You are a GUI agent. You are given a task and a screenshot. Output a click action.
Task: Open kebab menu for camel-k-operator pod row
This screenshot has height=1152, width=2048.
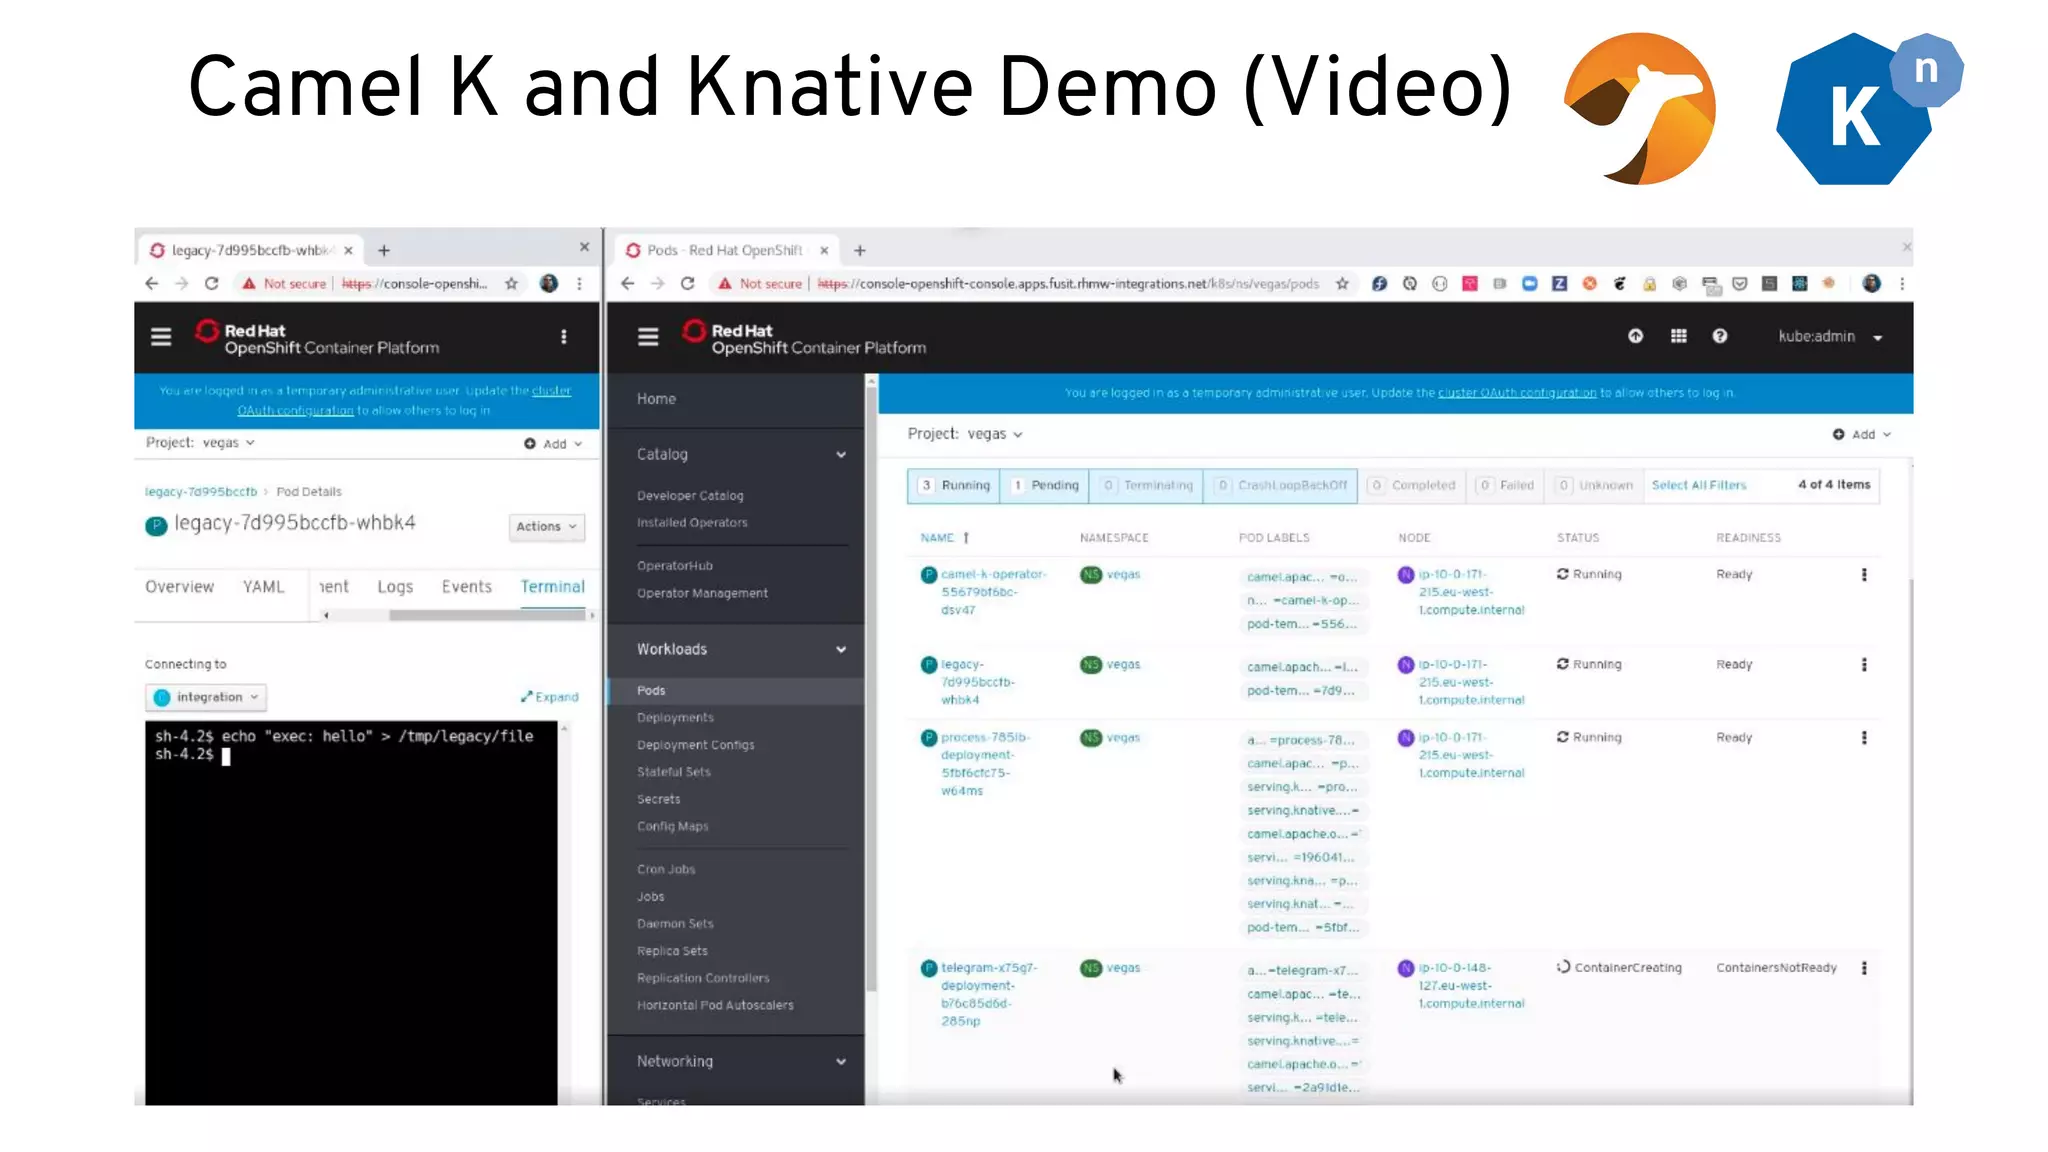coord(1863,575)
